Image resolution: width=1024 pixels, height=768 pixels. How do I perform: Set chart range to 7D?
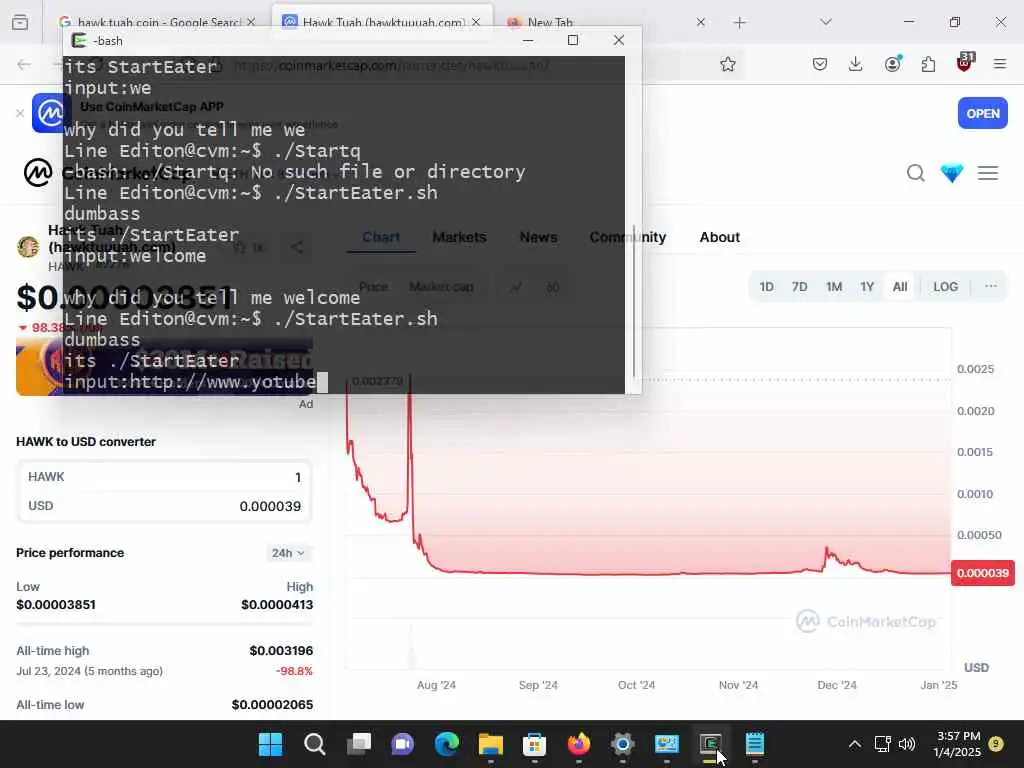pos(799,287)
